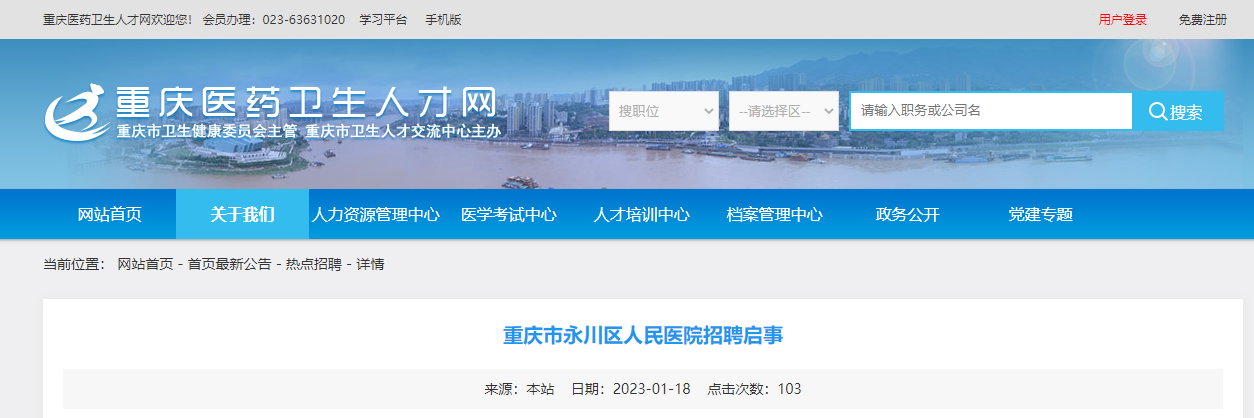This screenshot has height=418, width=1254.
Task: Click the date text 2023-01-18
Action: click(x=652, y=389)
